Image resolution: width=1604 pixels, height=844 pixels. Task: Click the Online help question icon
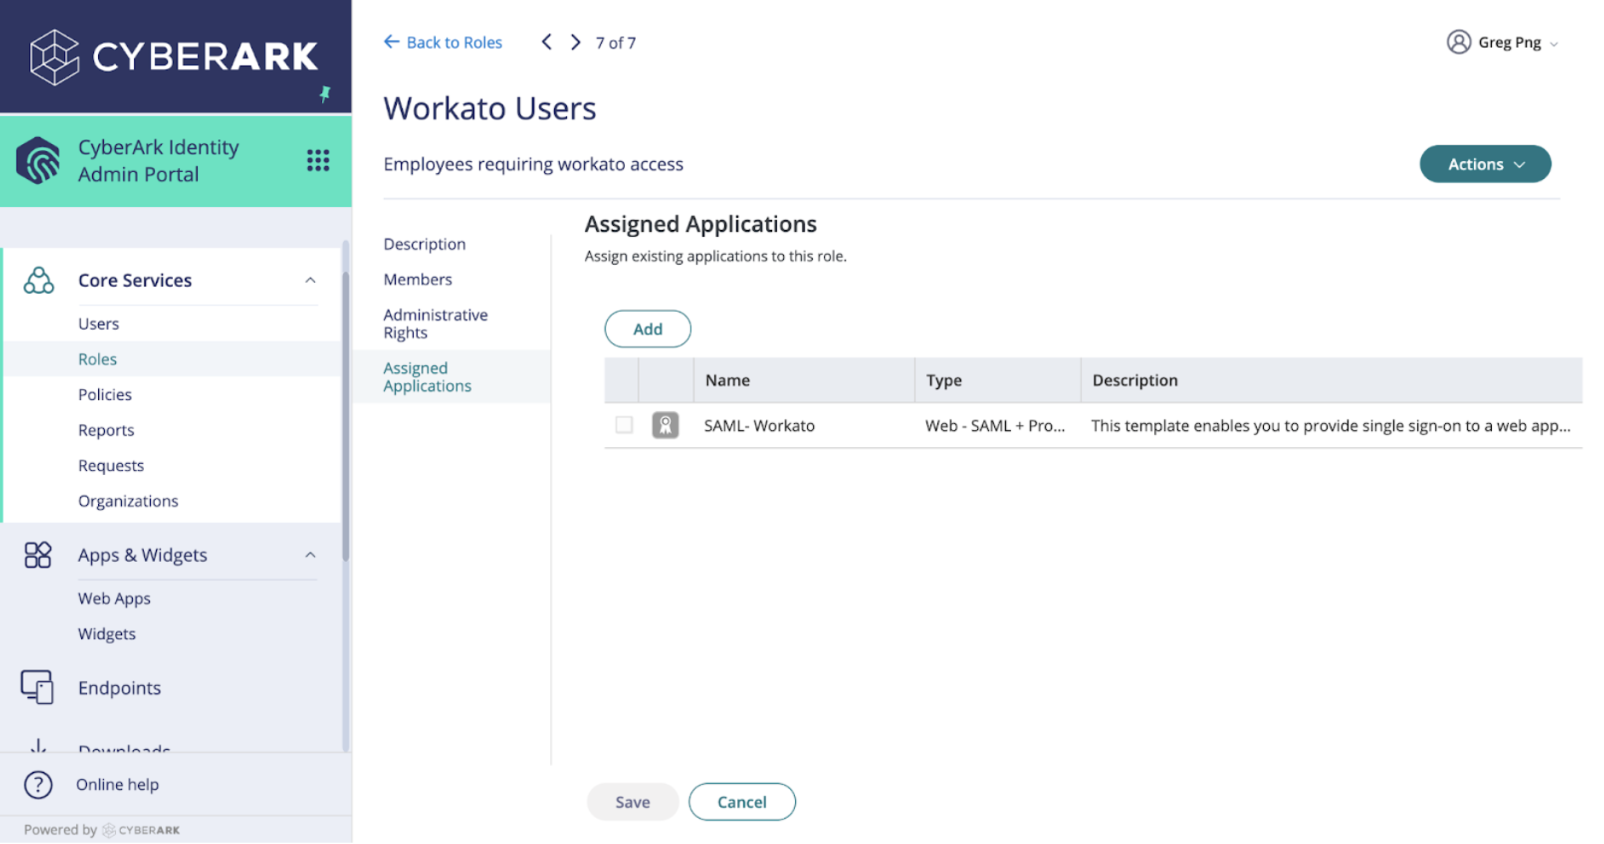pos(38,785)
